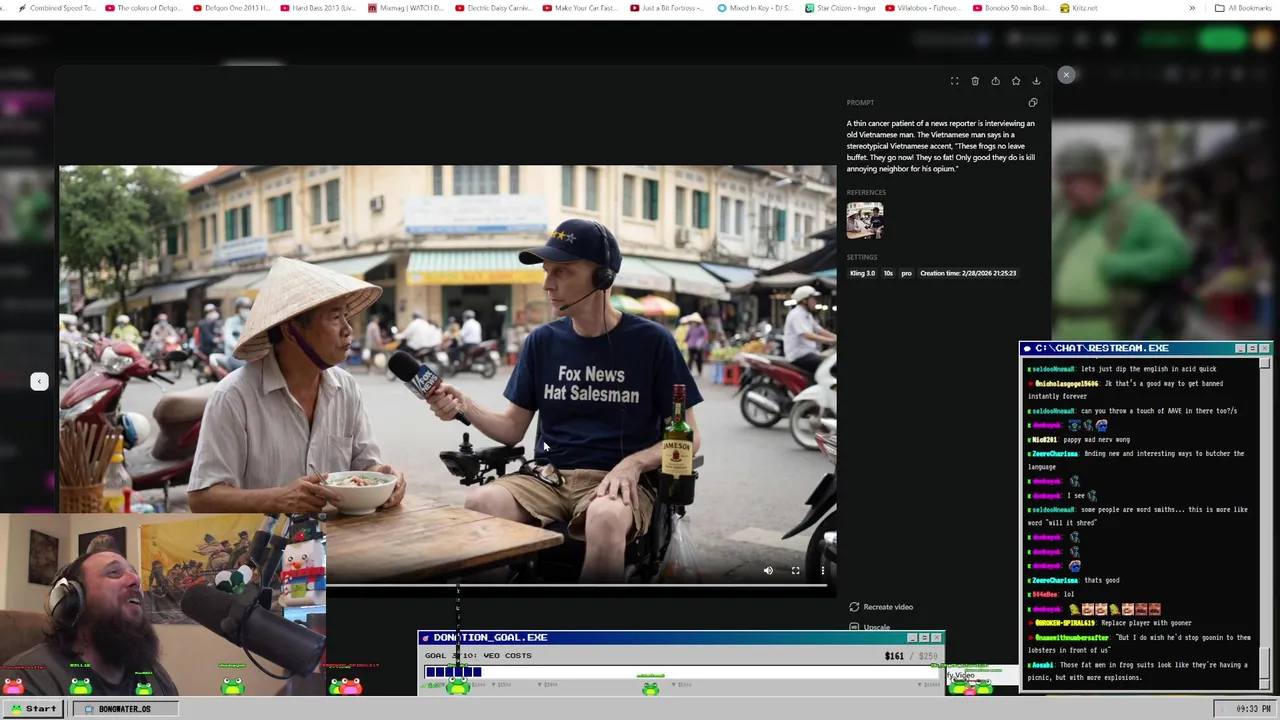
Task: Click the $161 donation amount
Action: pos(894,656)
